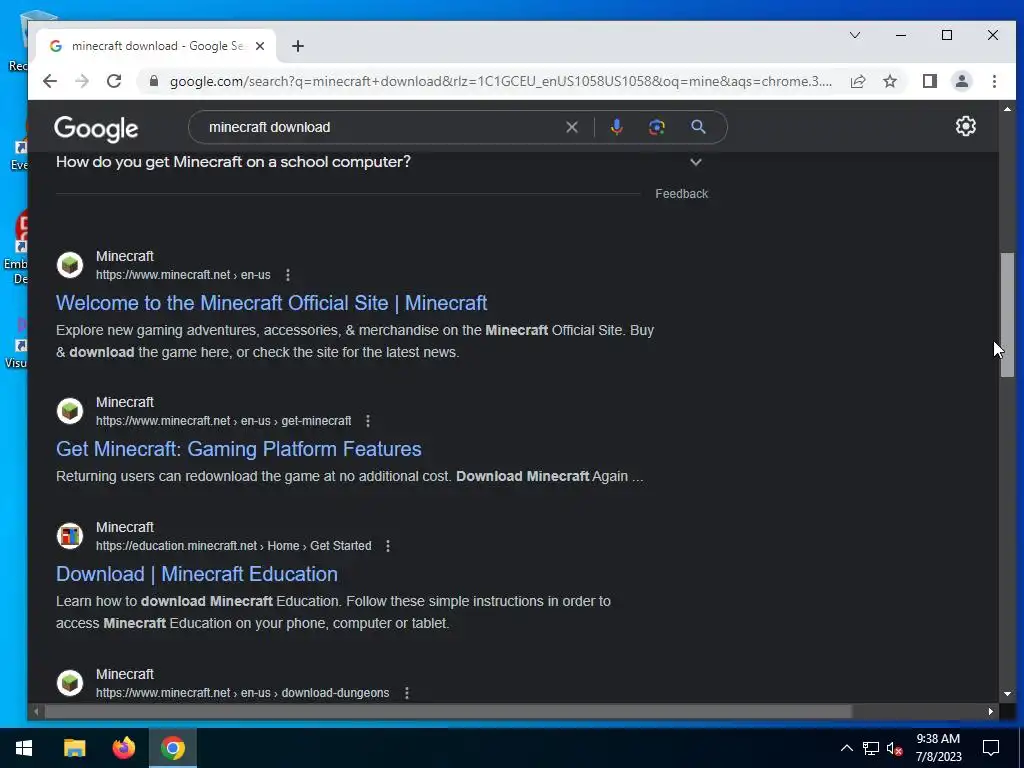Click scroll-down arrow of vertical scrollbar
Viewport: 1024px width, 768px height.
pos(1007,694)
